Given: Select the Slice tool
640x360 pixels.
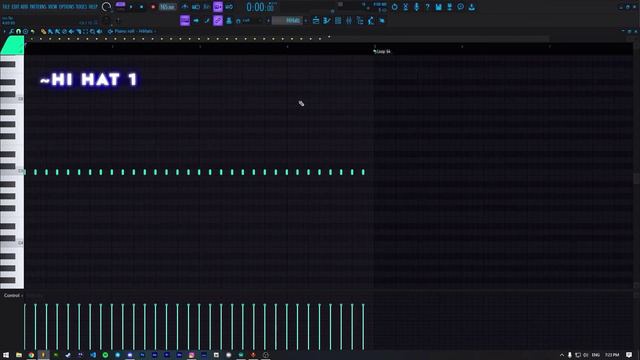Looking at the screenshot, I should point(78,31).
